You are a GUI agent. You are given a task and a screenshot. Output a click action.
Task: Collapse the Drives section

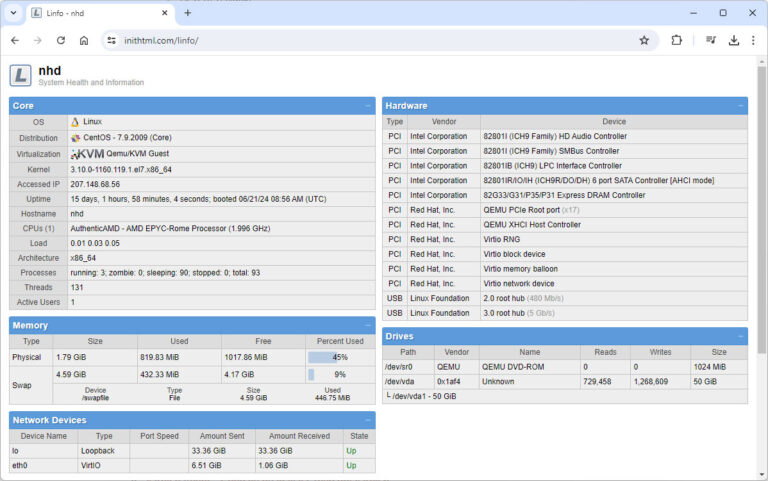point(741,337)
